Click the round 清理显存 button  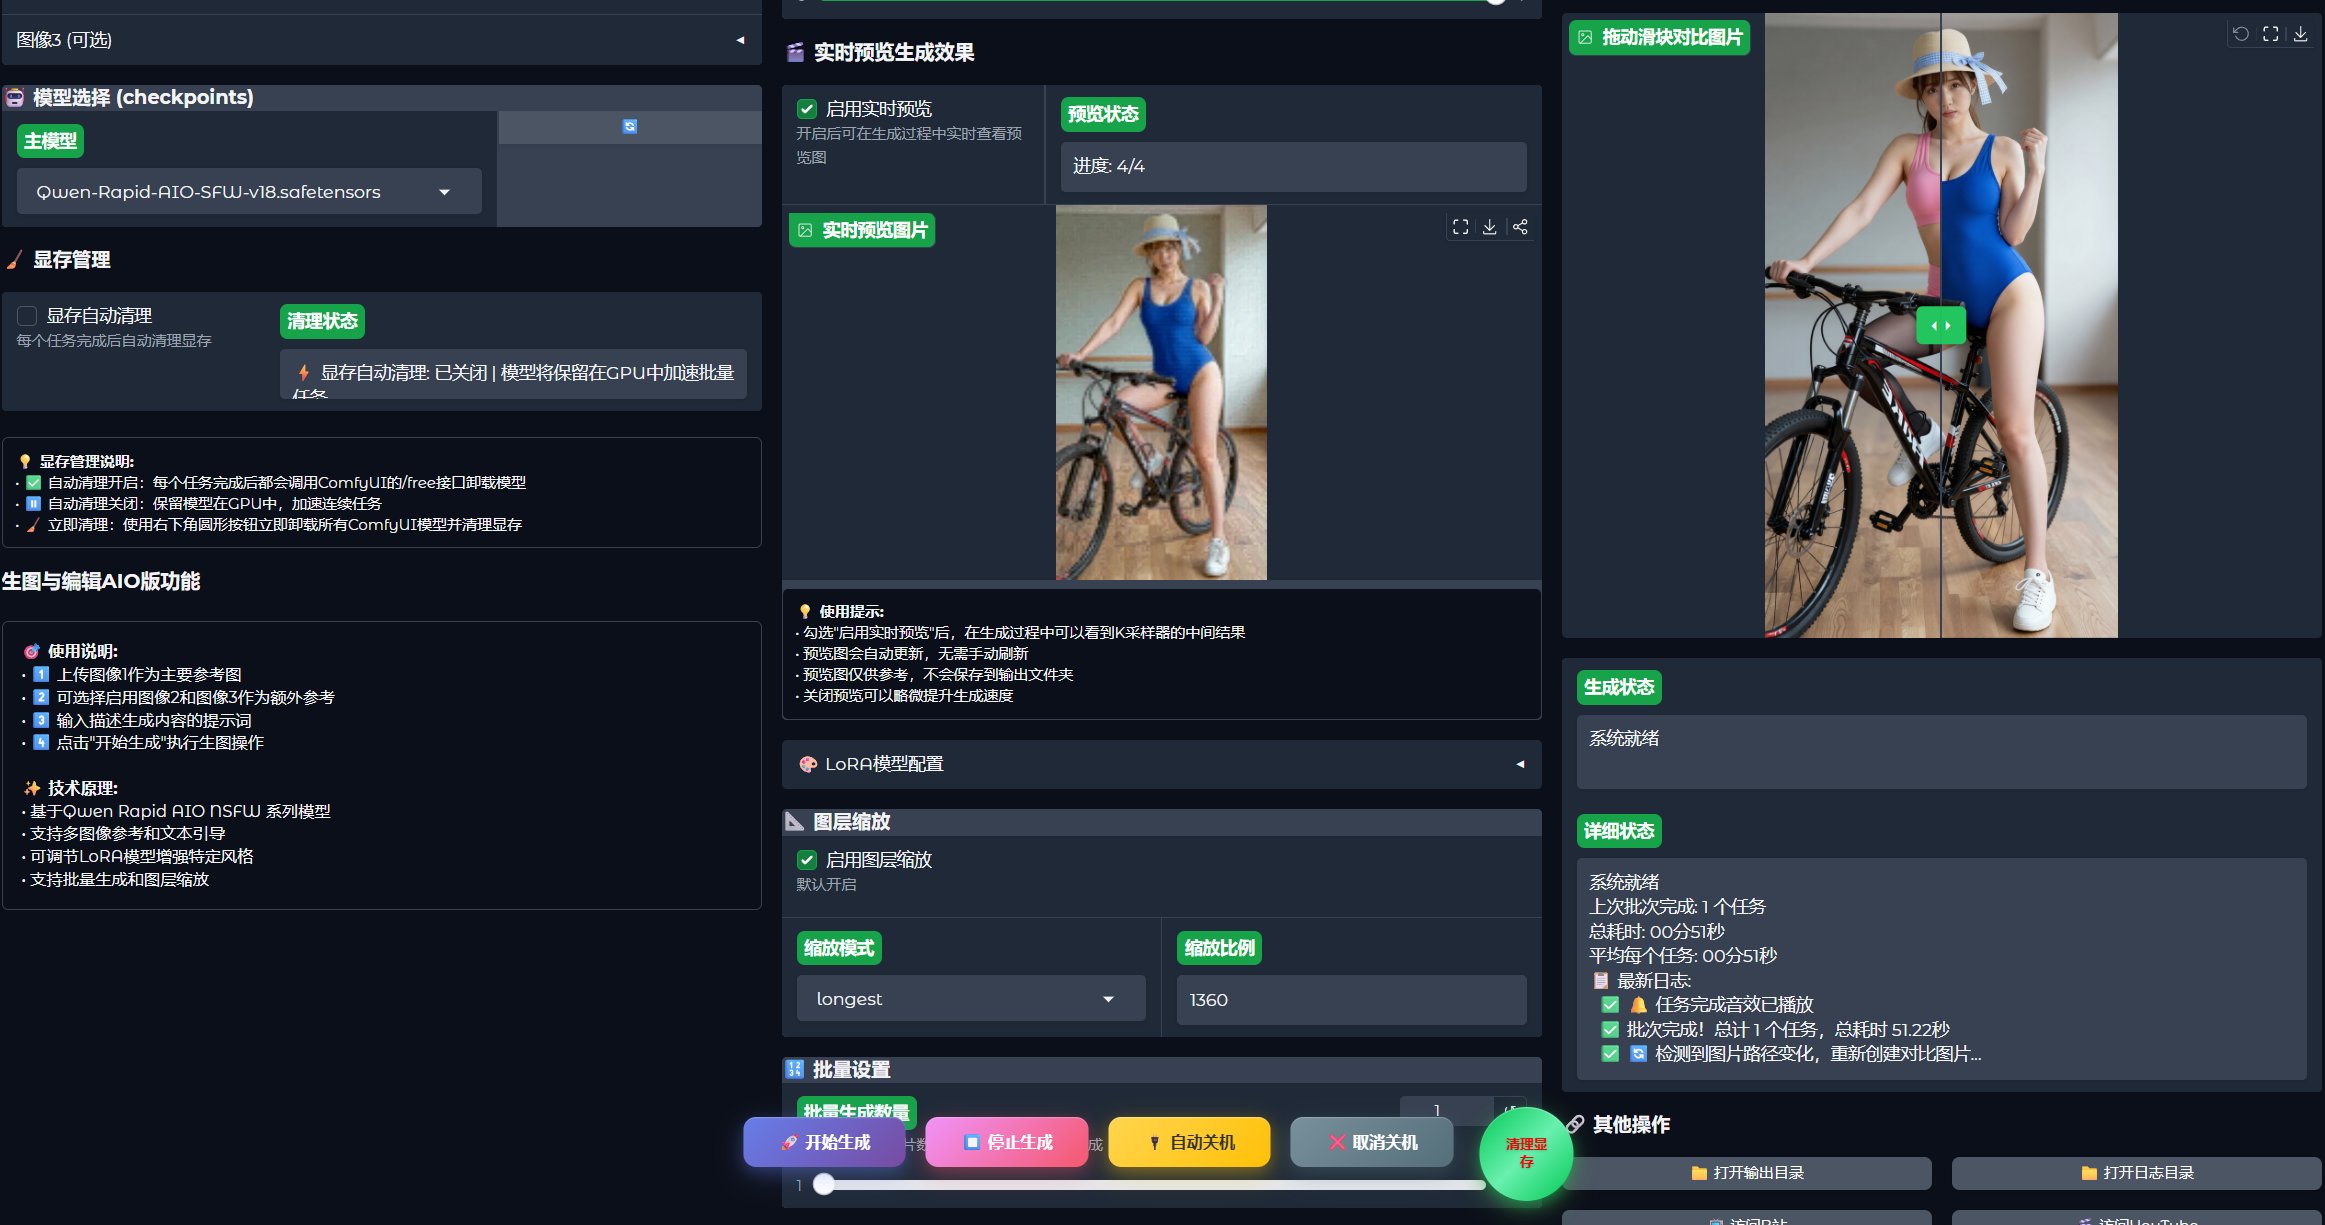point(1525,1152)
